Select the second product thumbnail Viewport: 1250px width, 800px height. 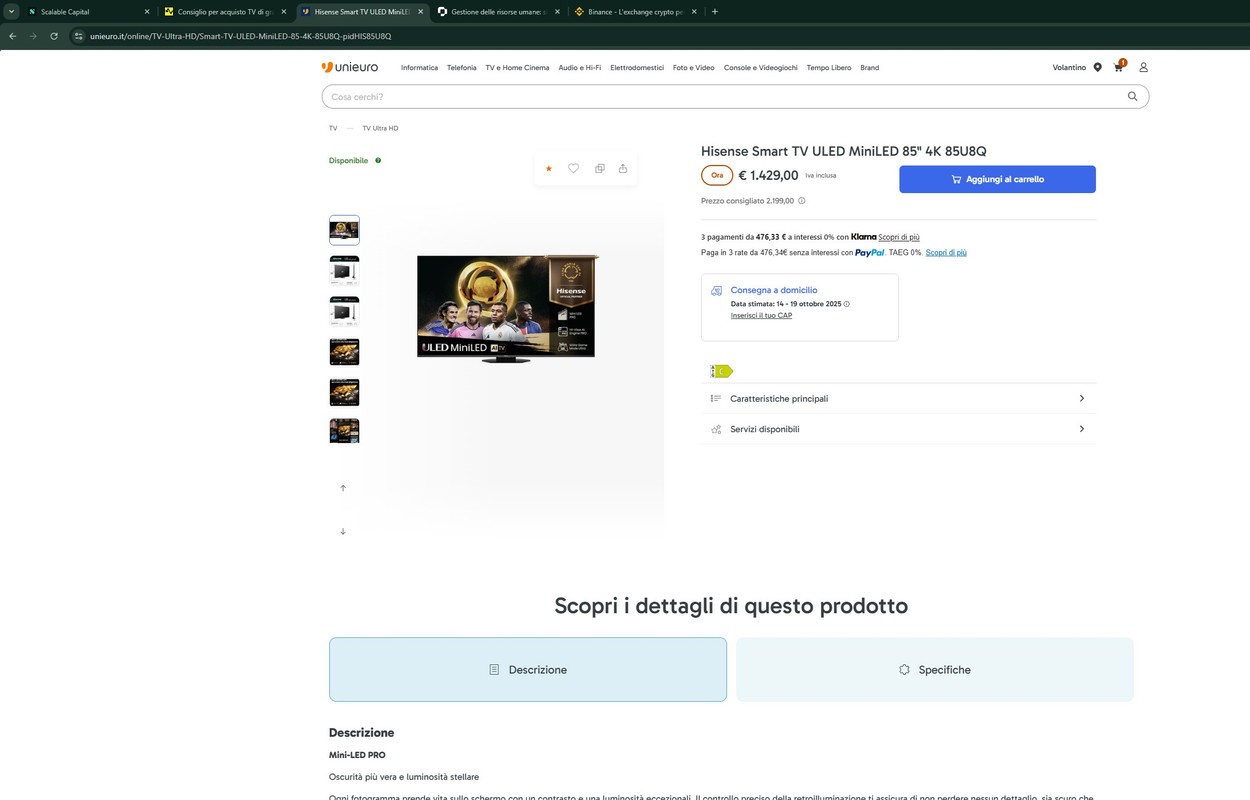click(x=344, y=270)
